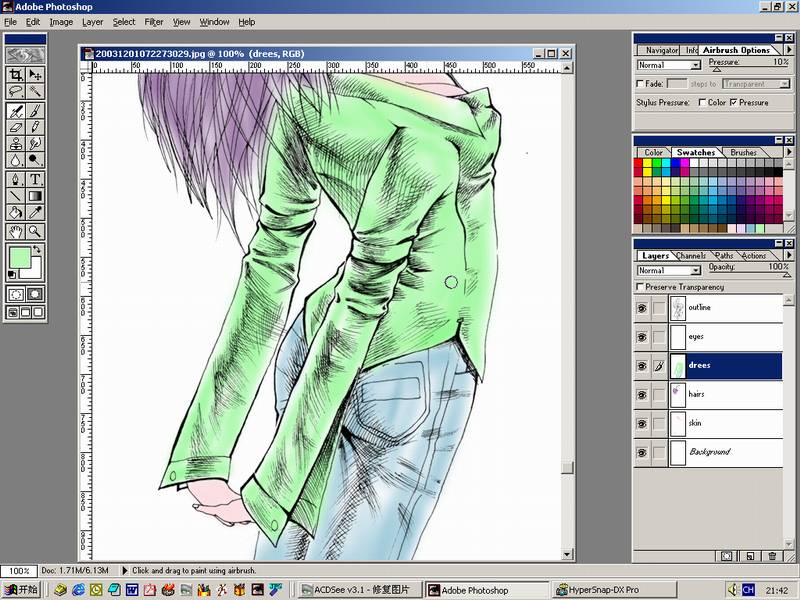The image size is (800, 600).
Task: Hide the skin layer
Action: (x=642, y=423)
